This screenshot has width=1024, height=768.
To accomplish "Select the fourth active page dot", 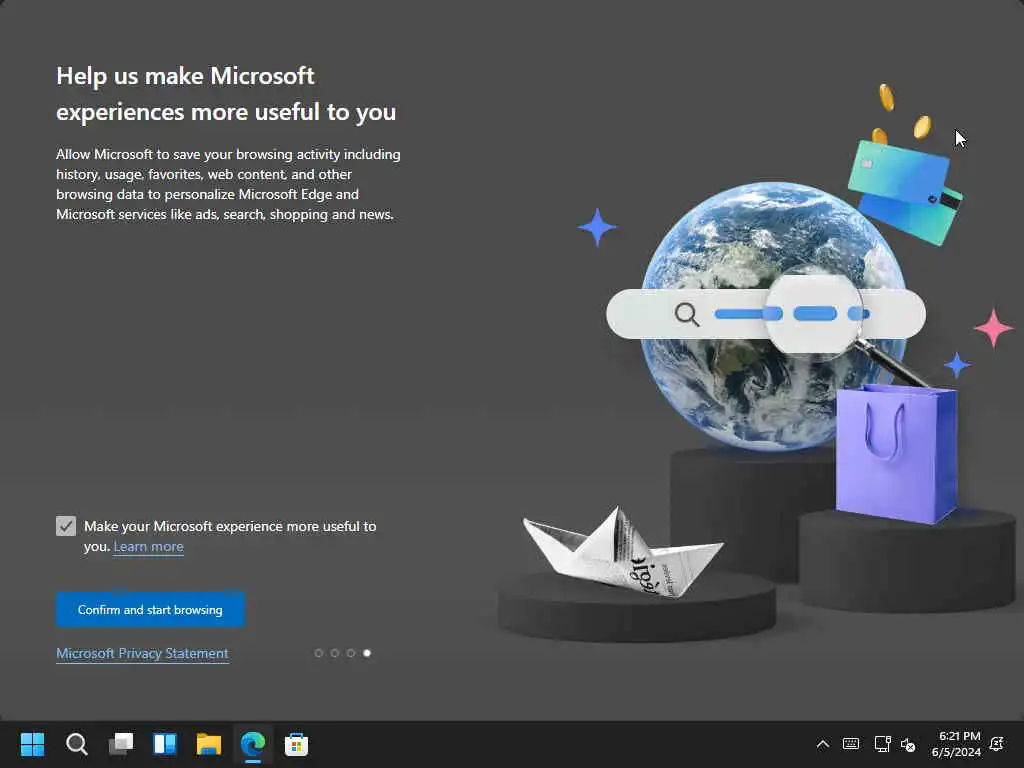I will coord(367,653).
